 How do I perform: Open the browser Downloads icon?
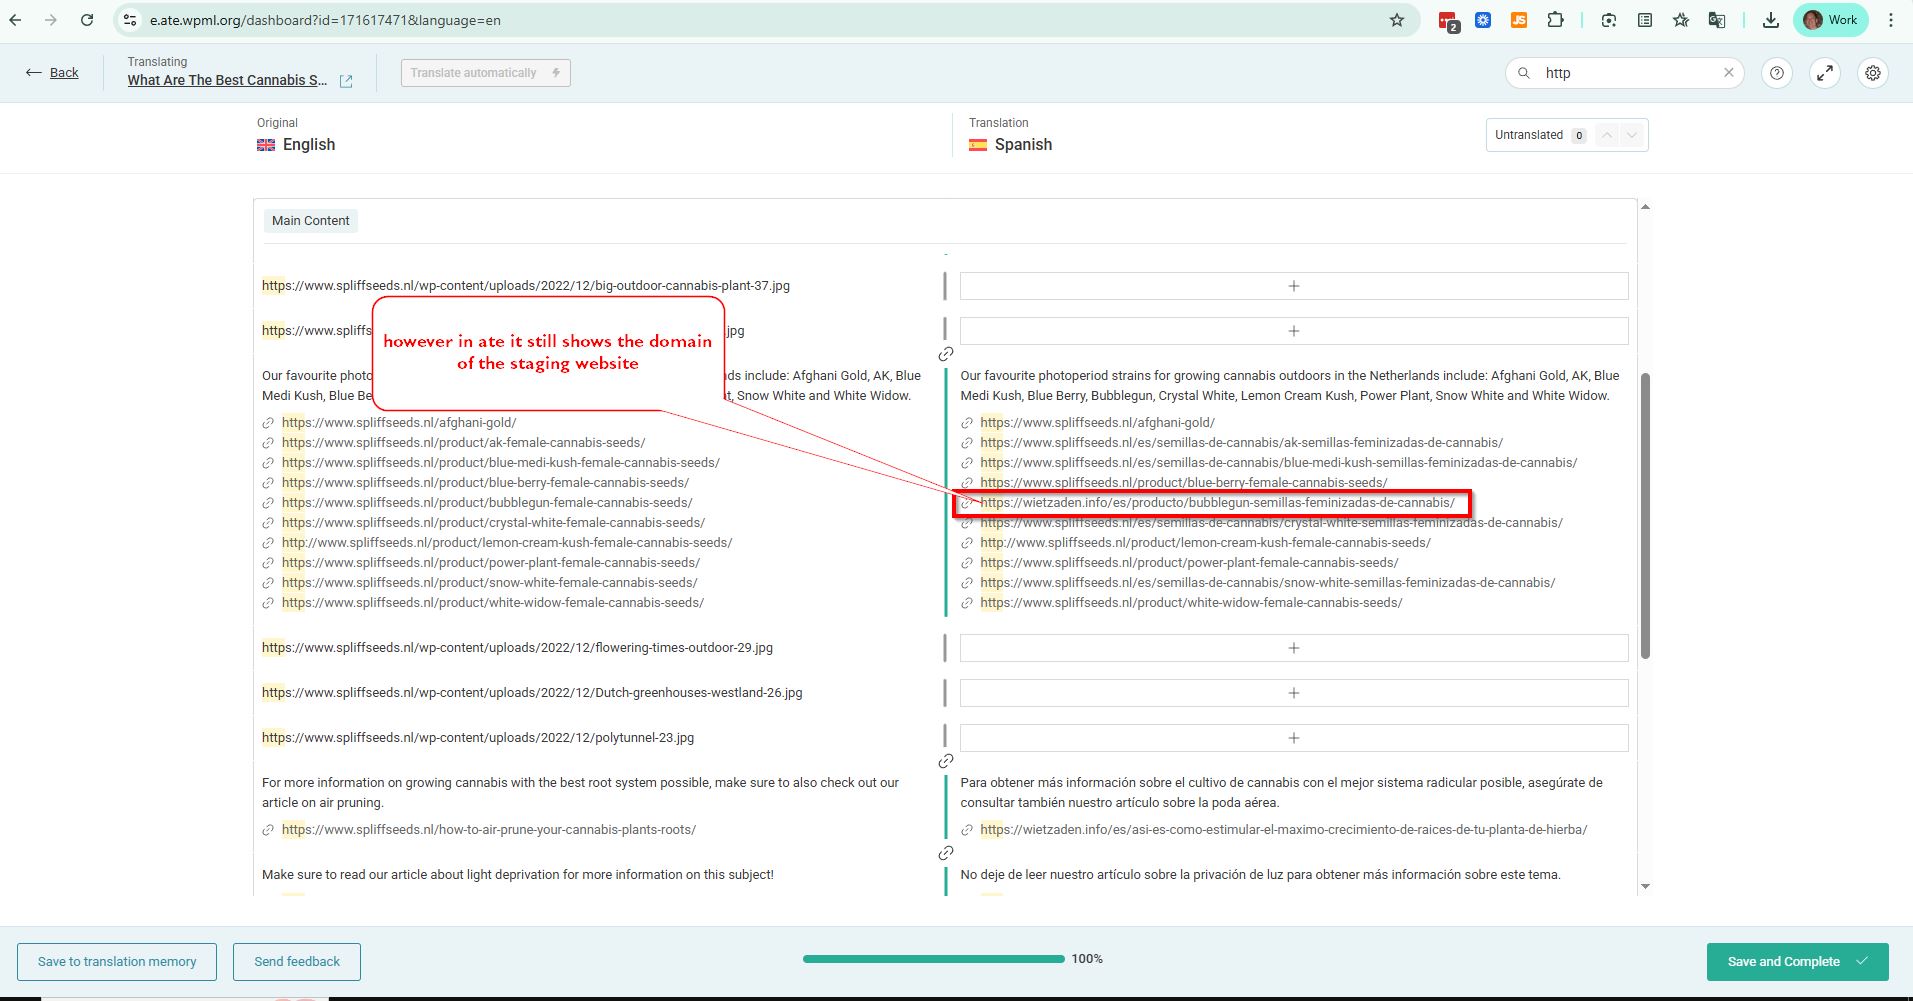click(x=1771, y=20)
